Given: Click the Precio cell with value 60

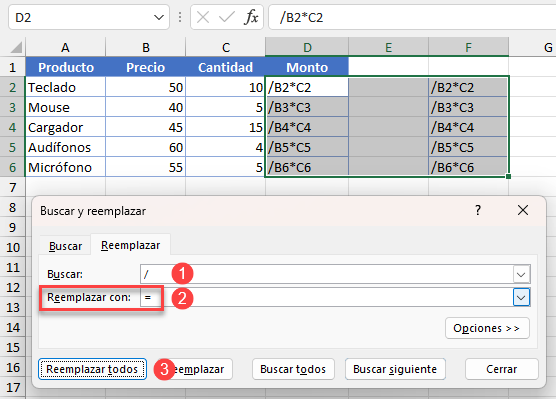Looking at the screenshot, I should (x=145, y=147).
